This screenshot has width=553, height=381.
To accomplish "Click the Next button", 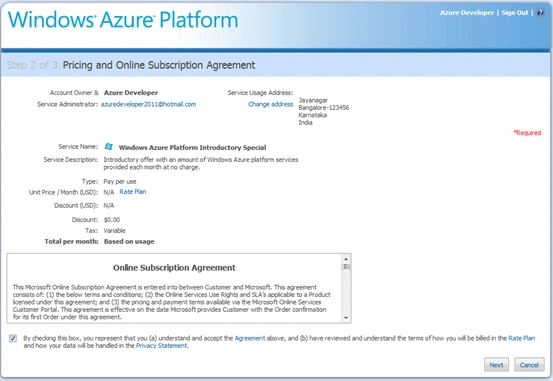I will (x=496, y=365).
